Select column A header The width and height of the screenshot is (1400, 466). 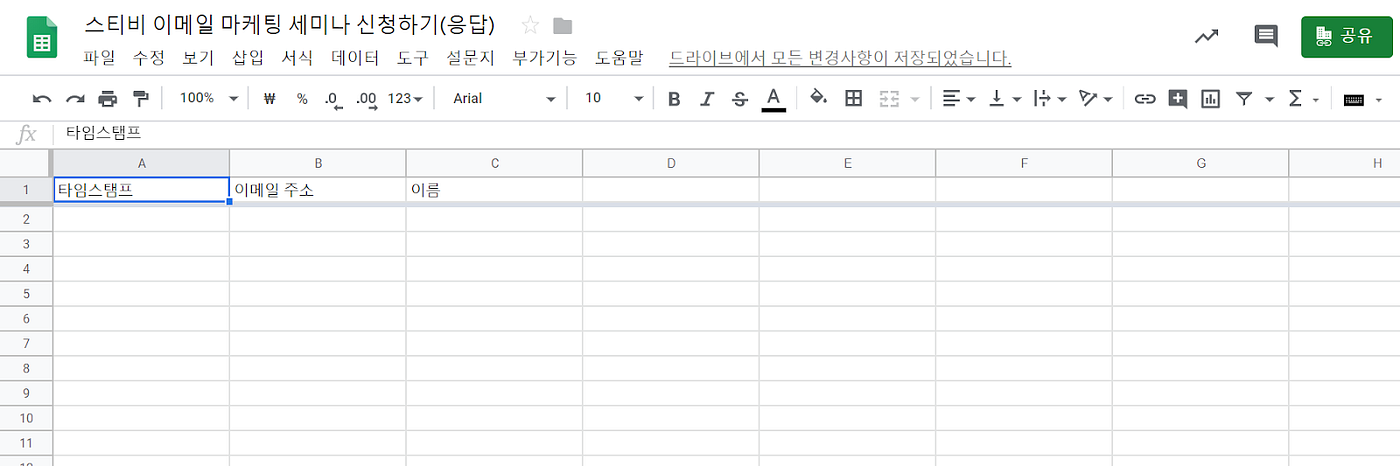pyautogui.click(x=141, y=163)
